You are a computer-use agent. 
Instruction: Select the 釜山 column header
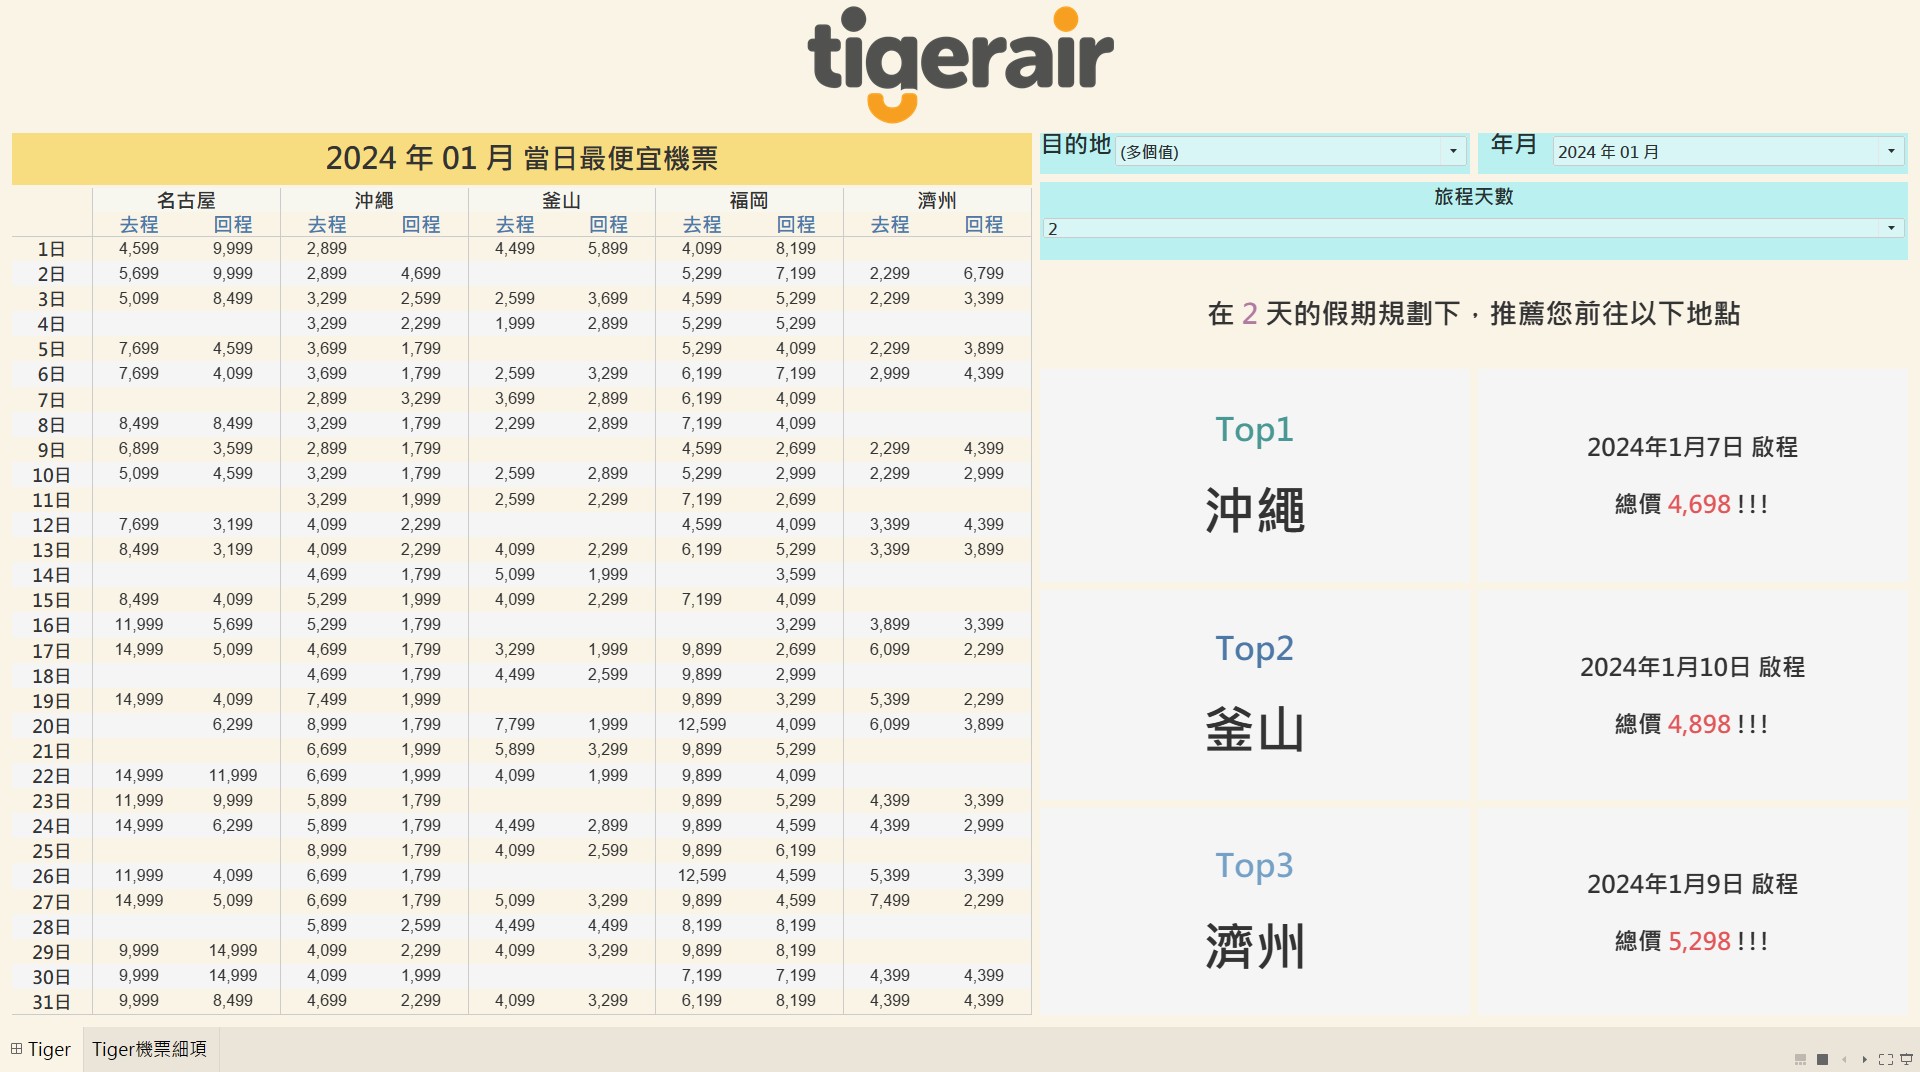pos(561,200)
